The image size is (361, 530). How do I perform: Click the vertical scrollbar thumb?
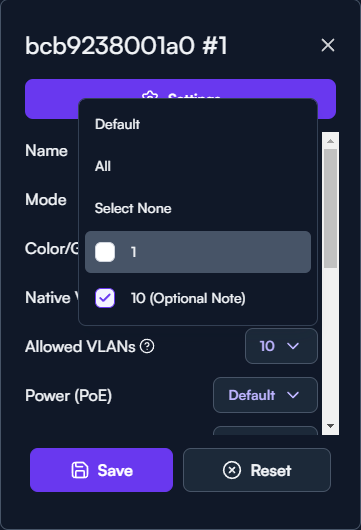tap(331, 209)
